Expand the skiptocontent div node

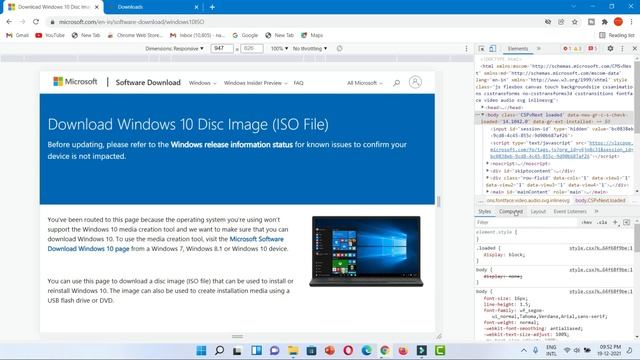tap(487, 171)
